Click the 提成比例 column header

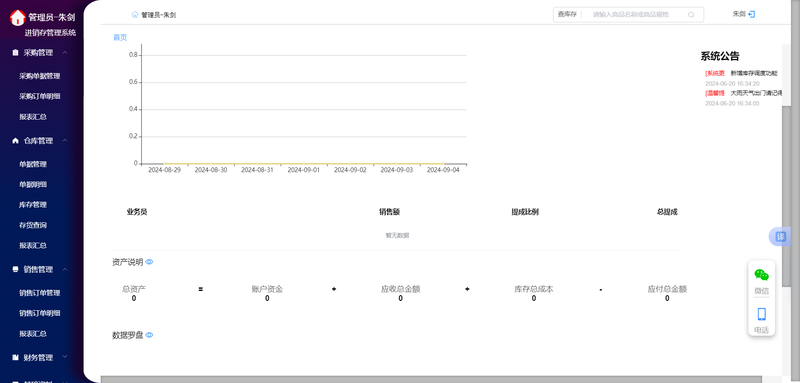[x=525, y=212]
